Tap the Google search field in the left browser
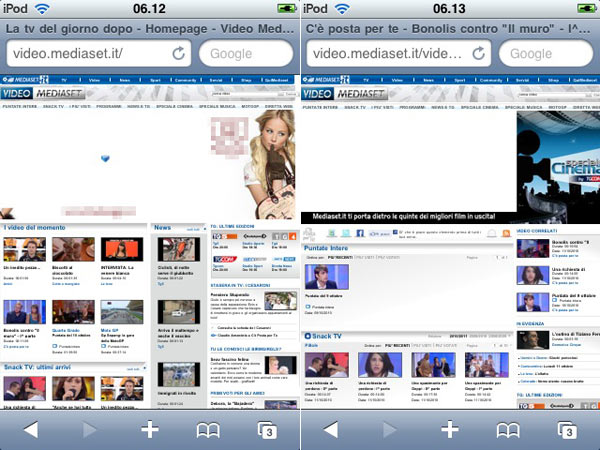600x450 pixels. point(246,53)
